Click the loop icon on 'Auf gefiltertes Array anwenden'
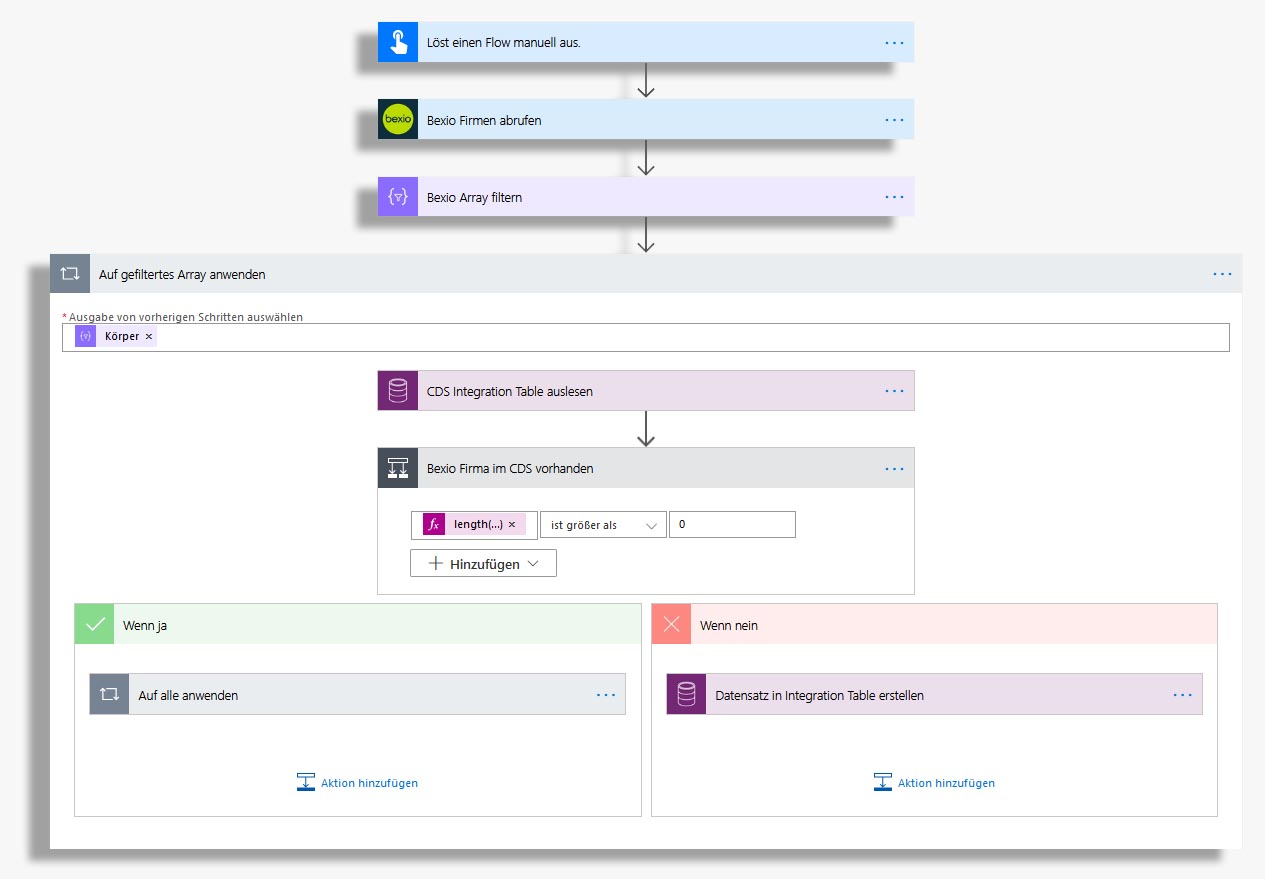 [70, 273]
